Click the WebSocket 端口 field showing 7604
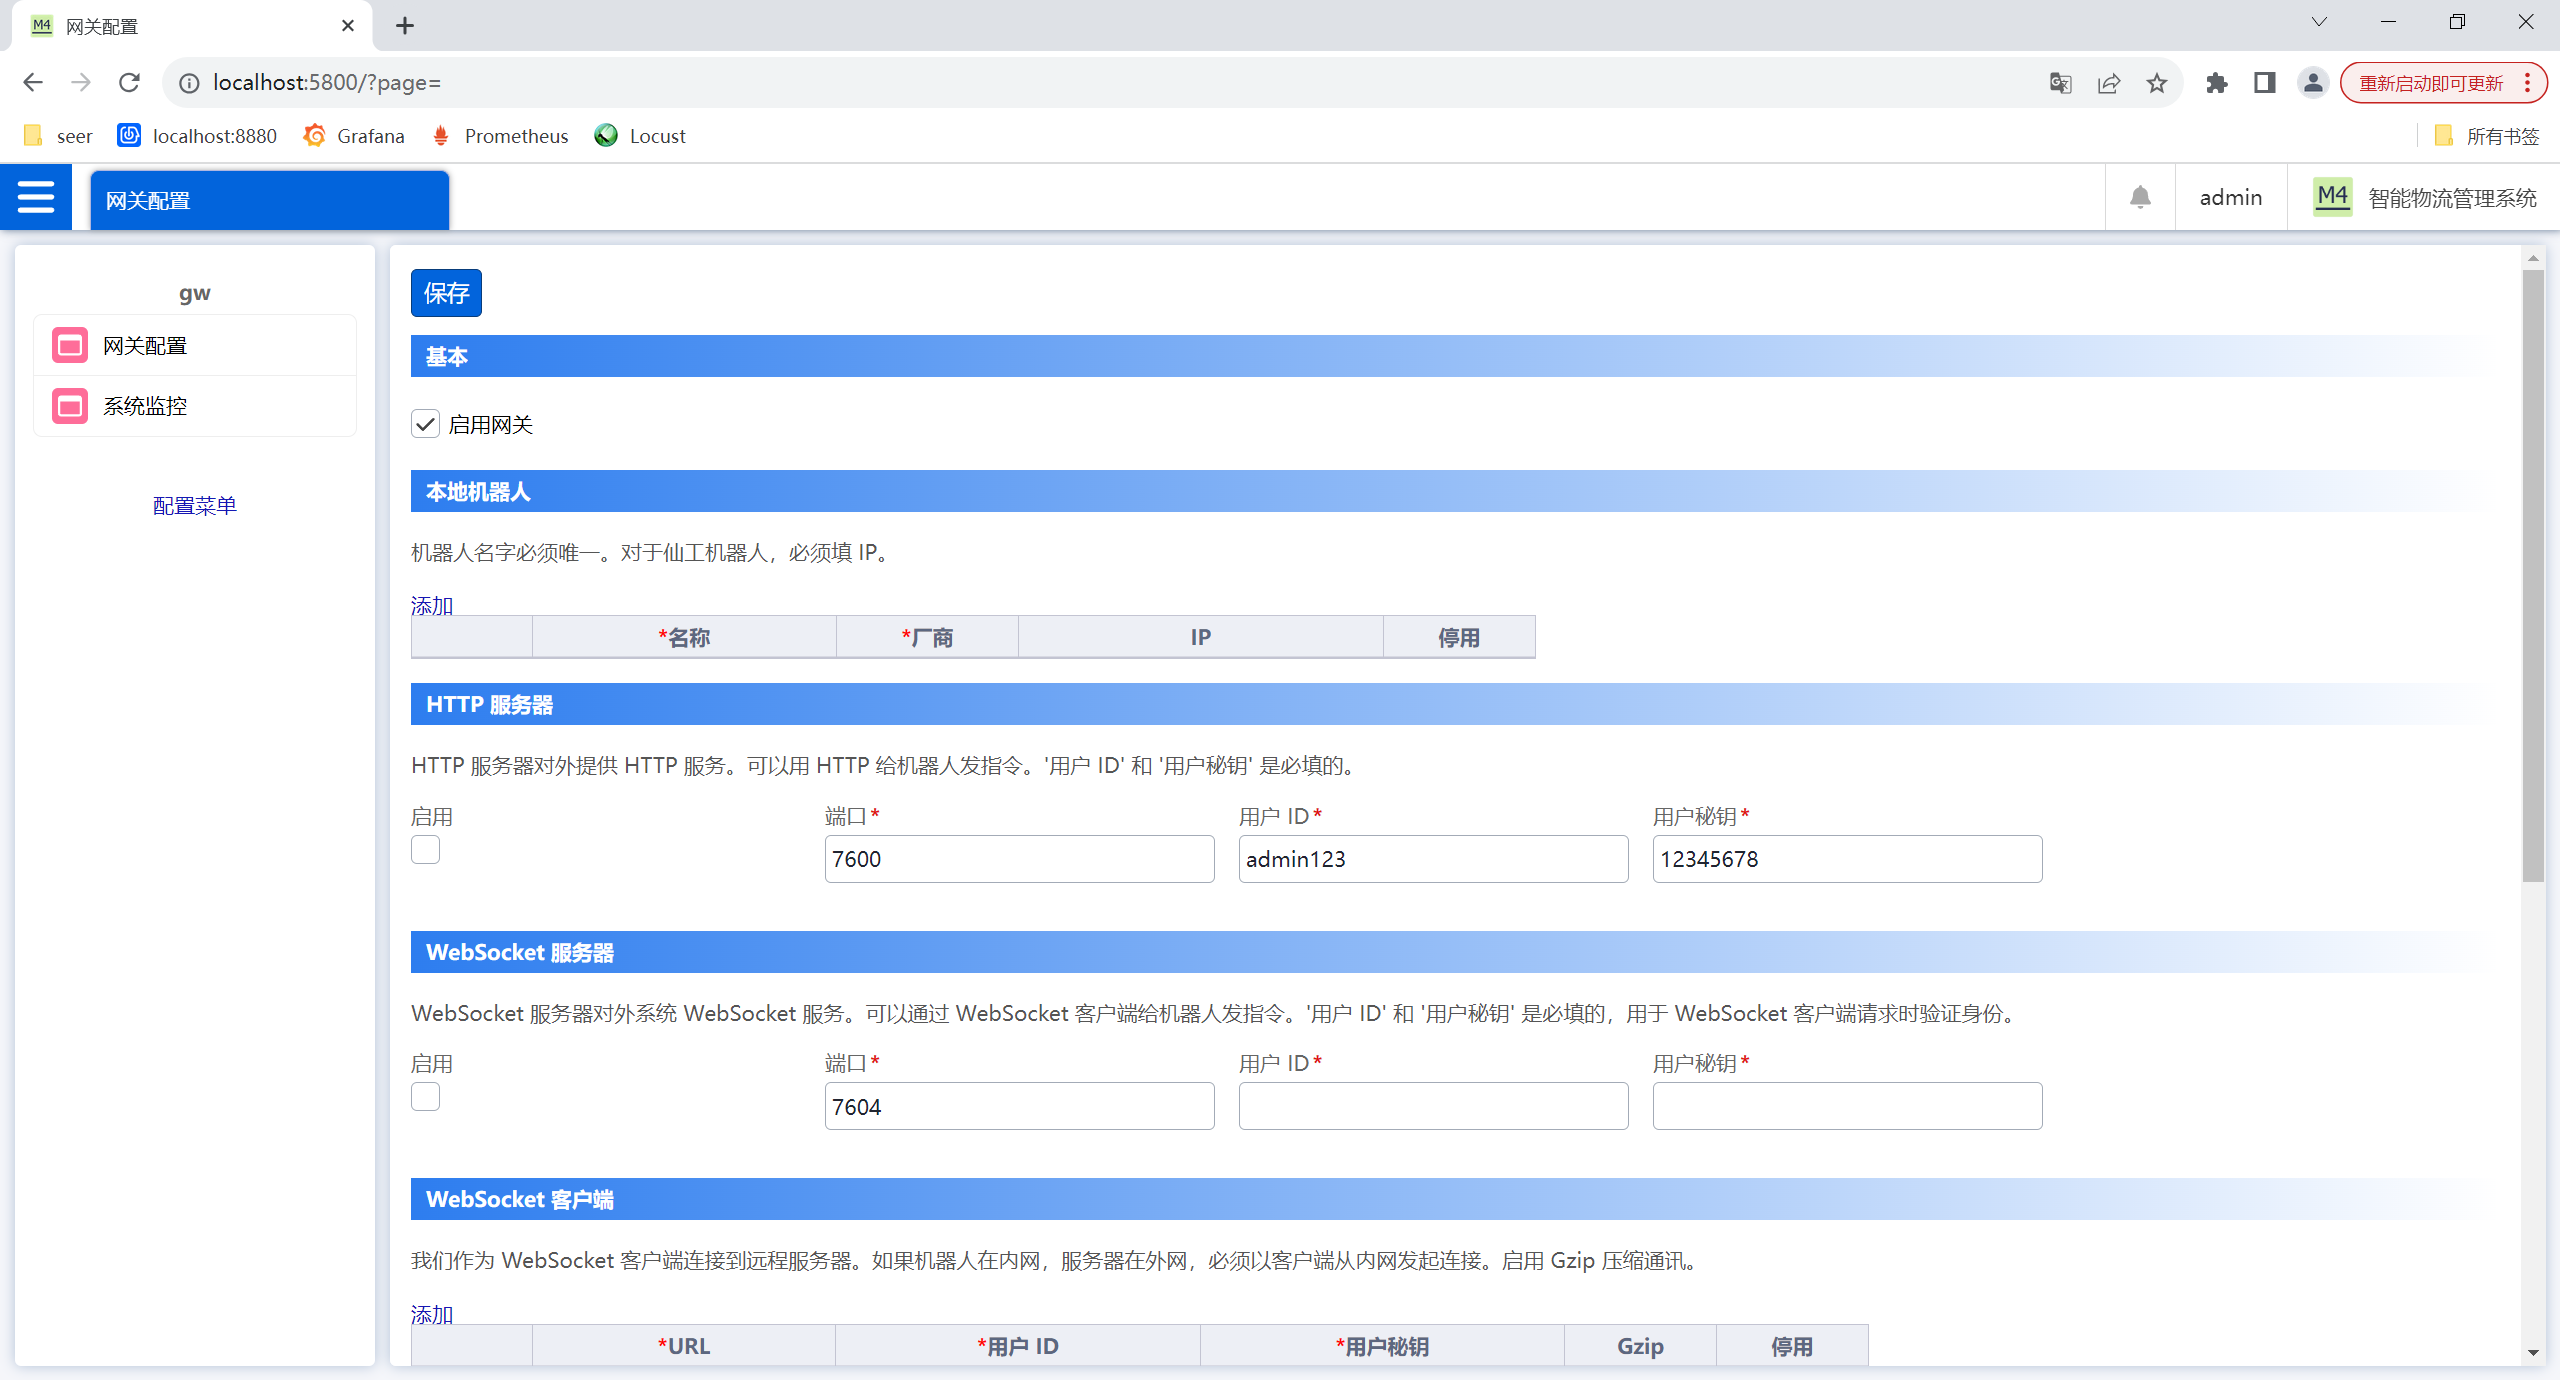Image resolution: width=2560 pixels, height=1380 pixels. coord(1019,1106)
